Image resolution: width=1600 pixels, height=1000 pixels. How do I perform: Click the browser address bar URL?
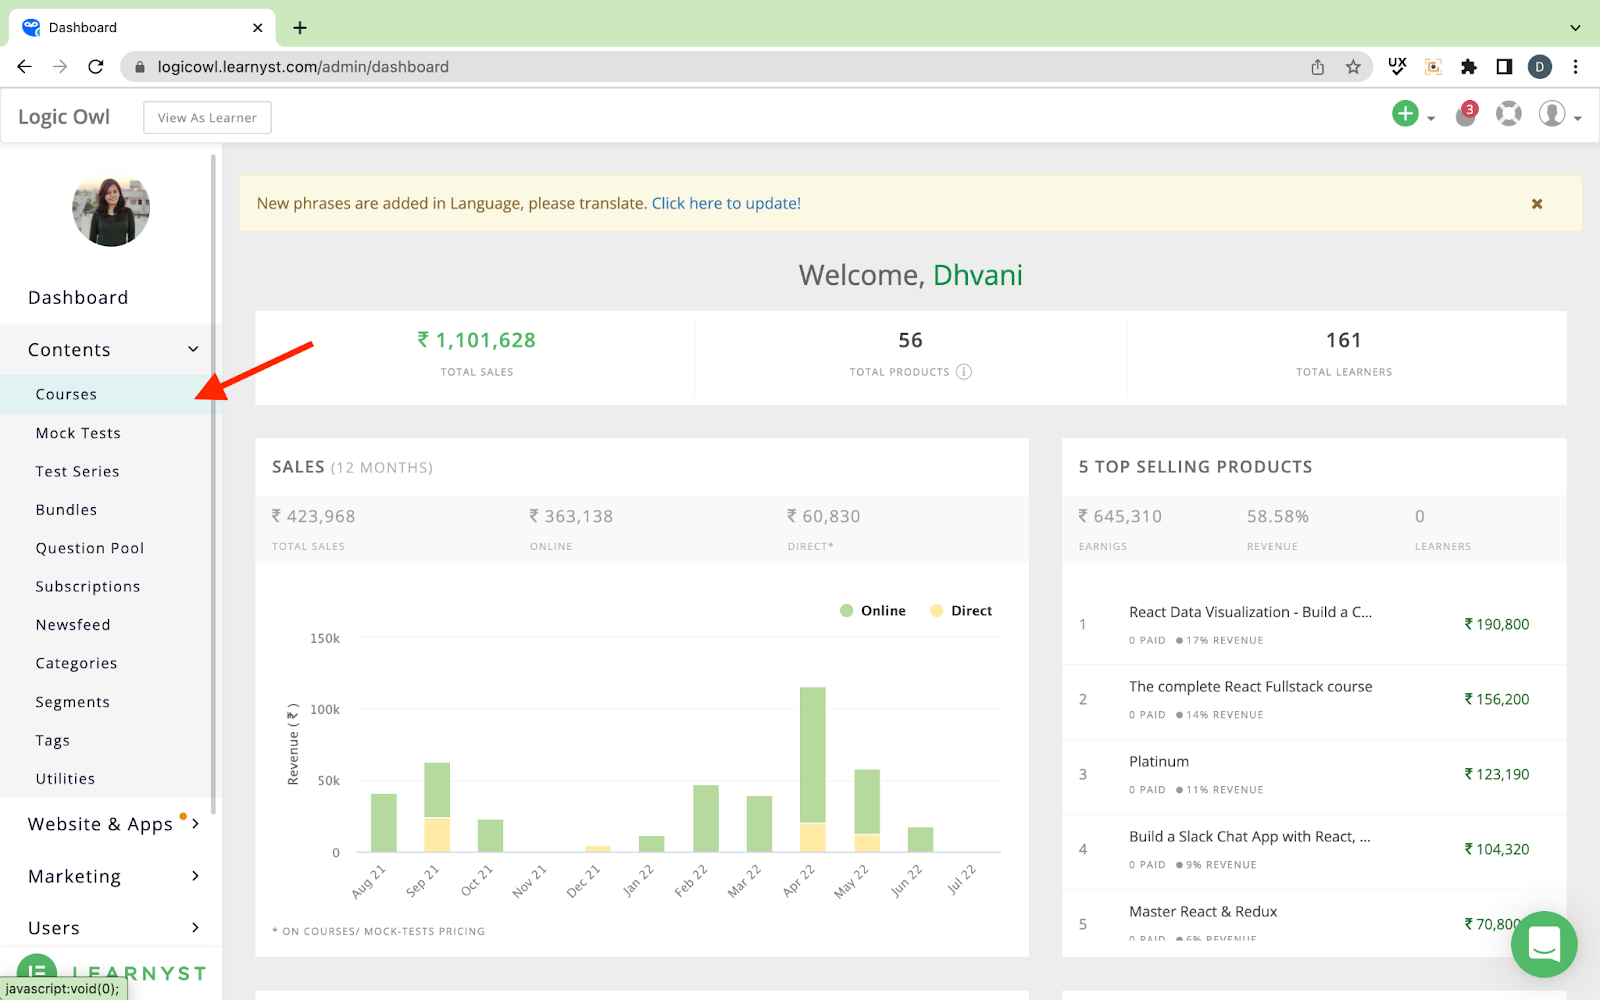pyautogui.click(x=303, y=67)
